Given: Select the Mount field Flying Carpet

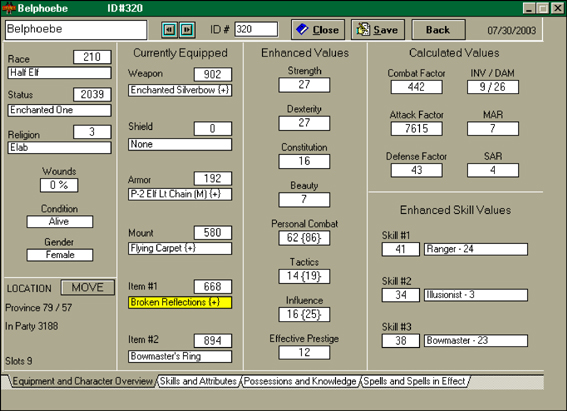Looking at the screenshot, I should pos(180,248).
